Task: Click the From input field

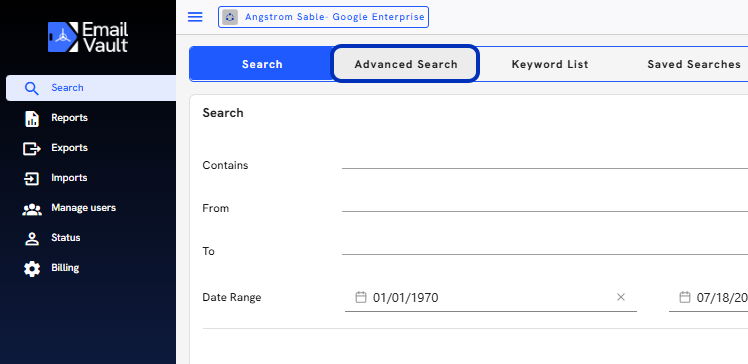Action: (545, 204)
